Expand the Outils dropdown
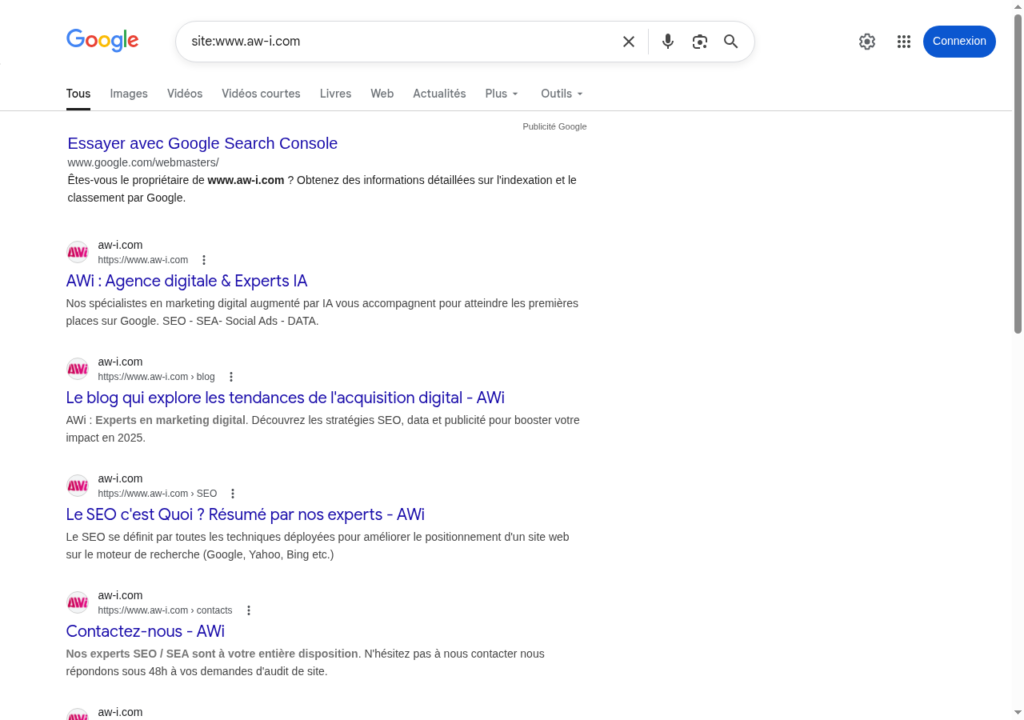The image size is (1024, 720). point(561,94)
